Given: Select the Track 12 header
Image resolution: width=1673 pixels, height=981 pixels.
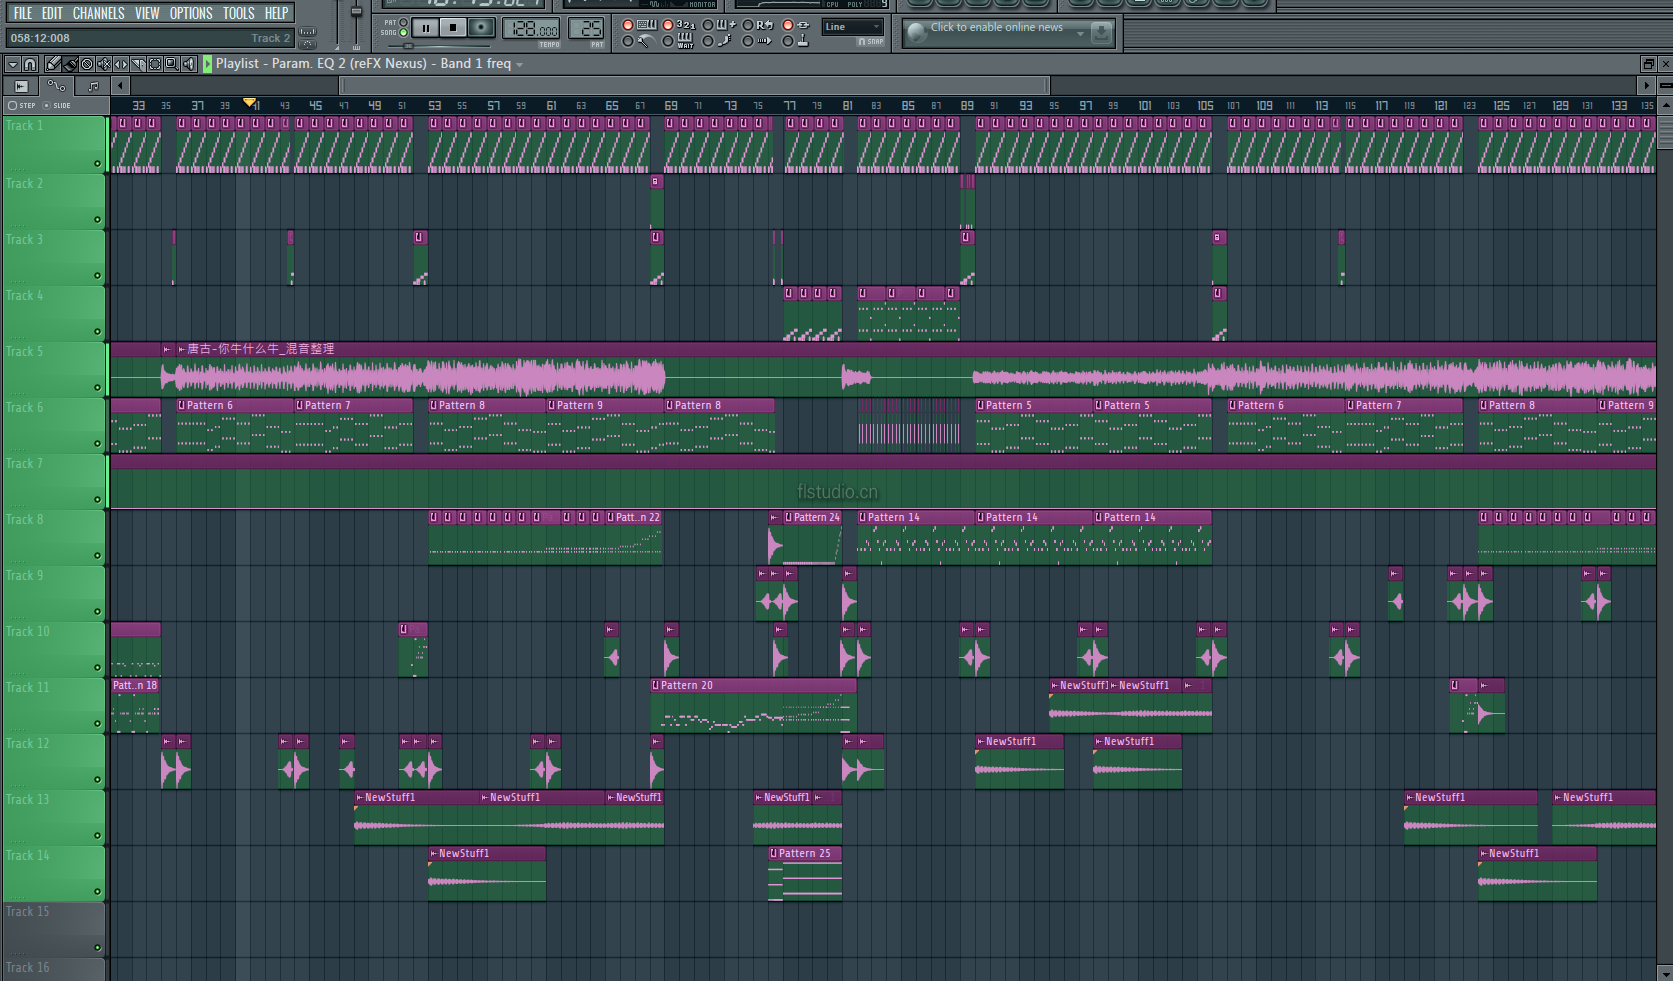Looking at the screenshot, I should (x=54, y=762).
